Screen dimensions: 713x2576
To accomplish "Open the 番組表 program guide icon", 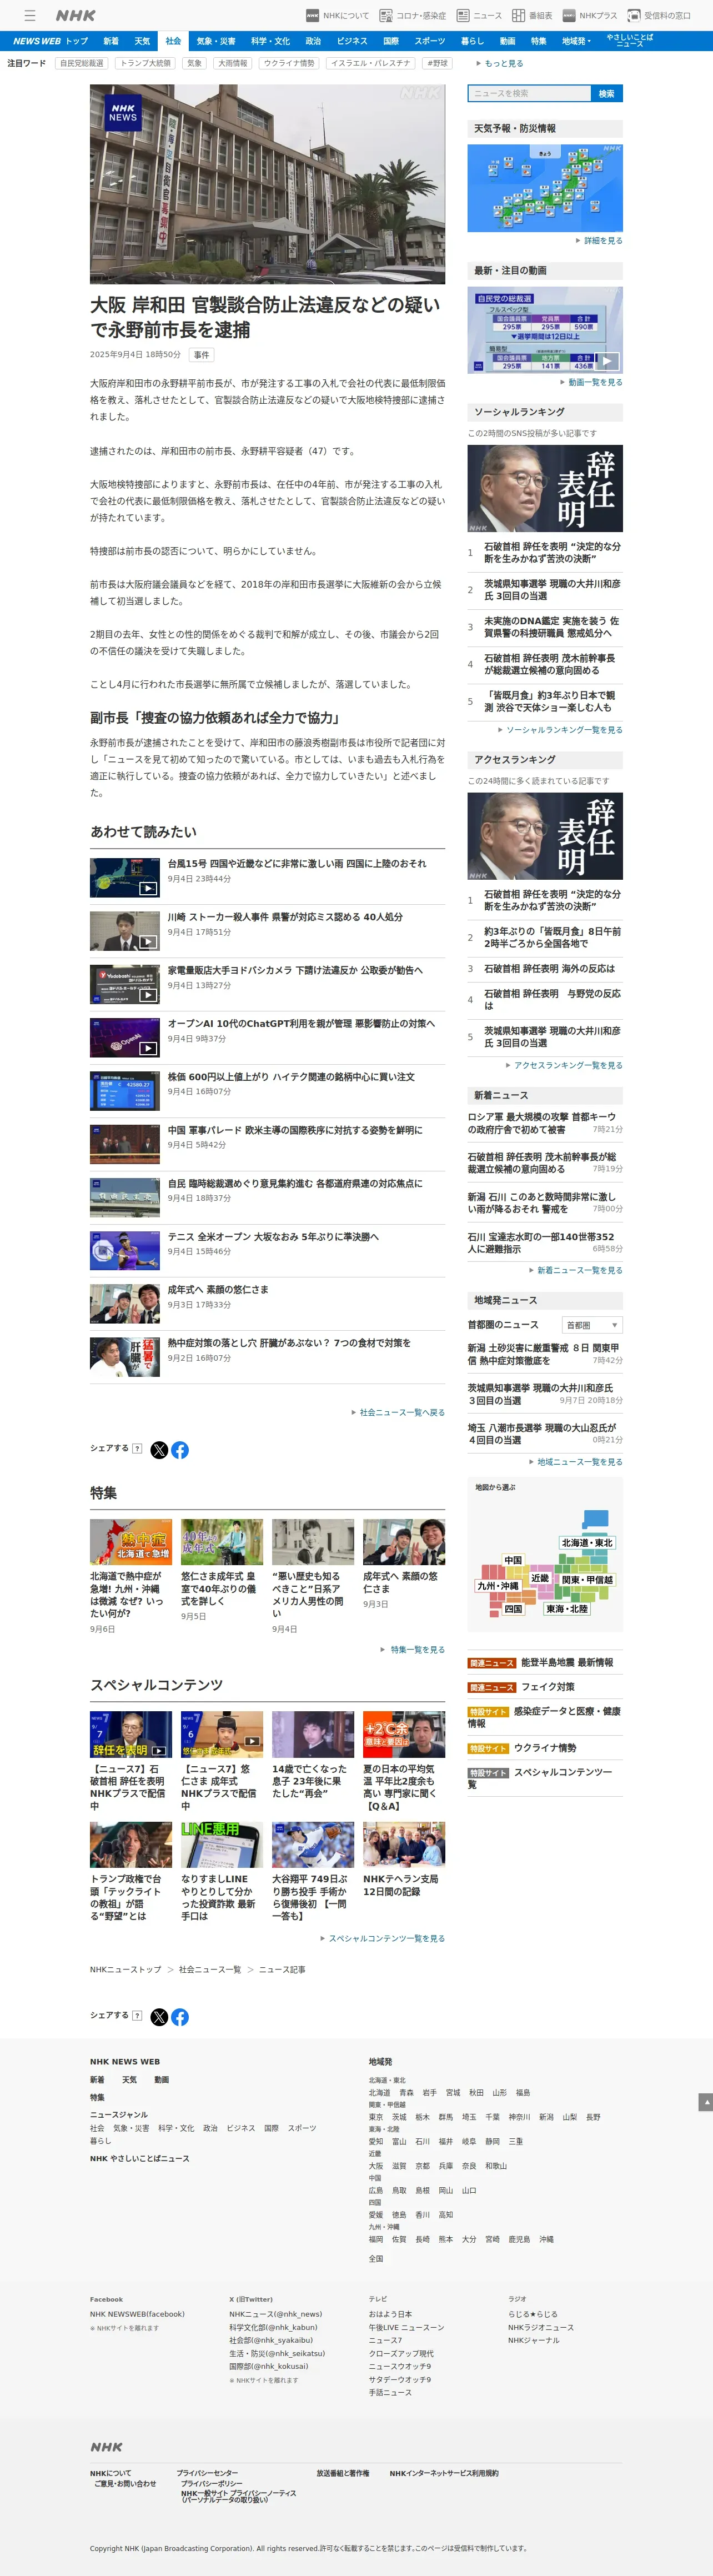I will point(532,15).
